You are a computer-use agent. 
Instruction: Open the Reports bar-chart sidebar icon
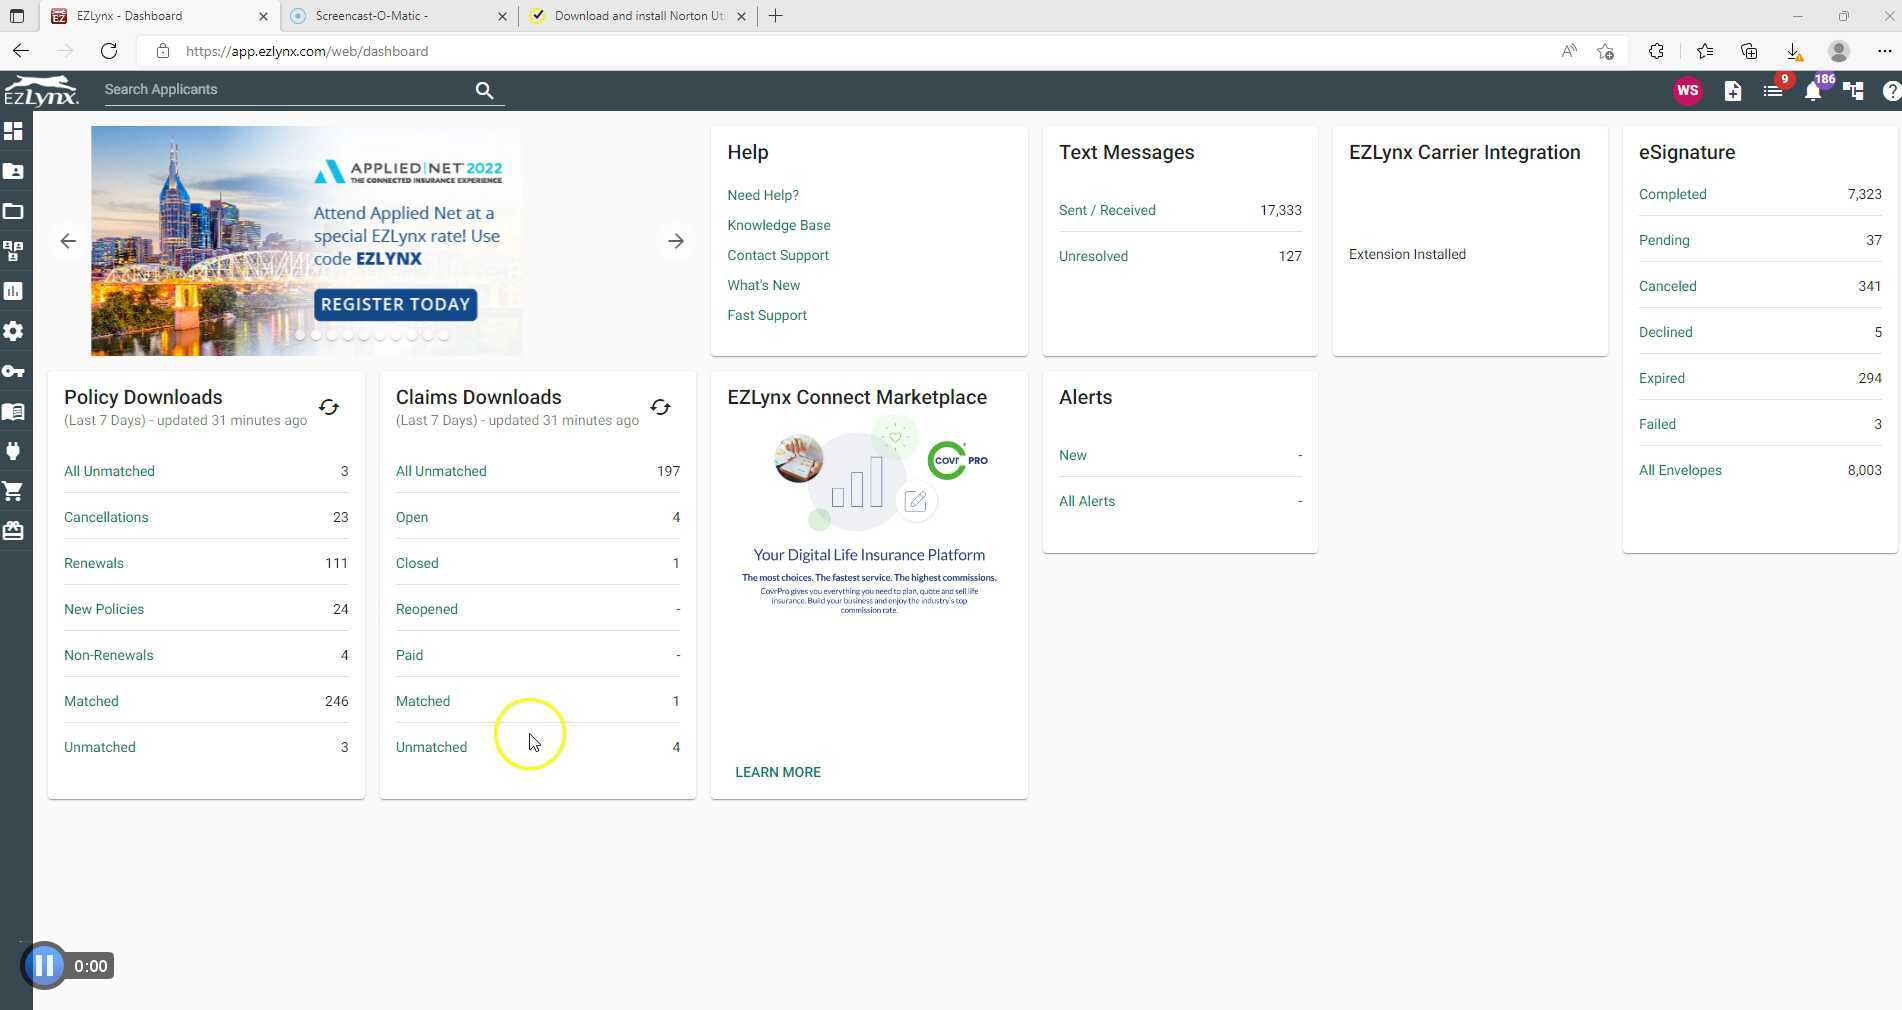click(15, 291)
